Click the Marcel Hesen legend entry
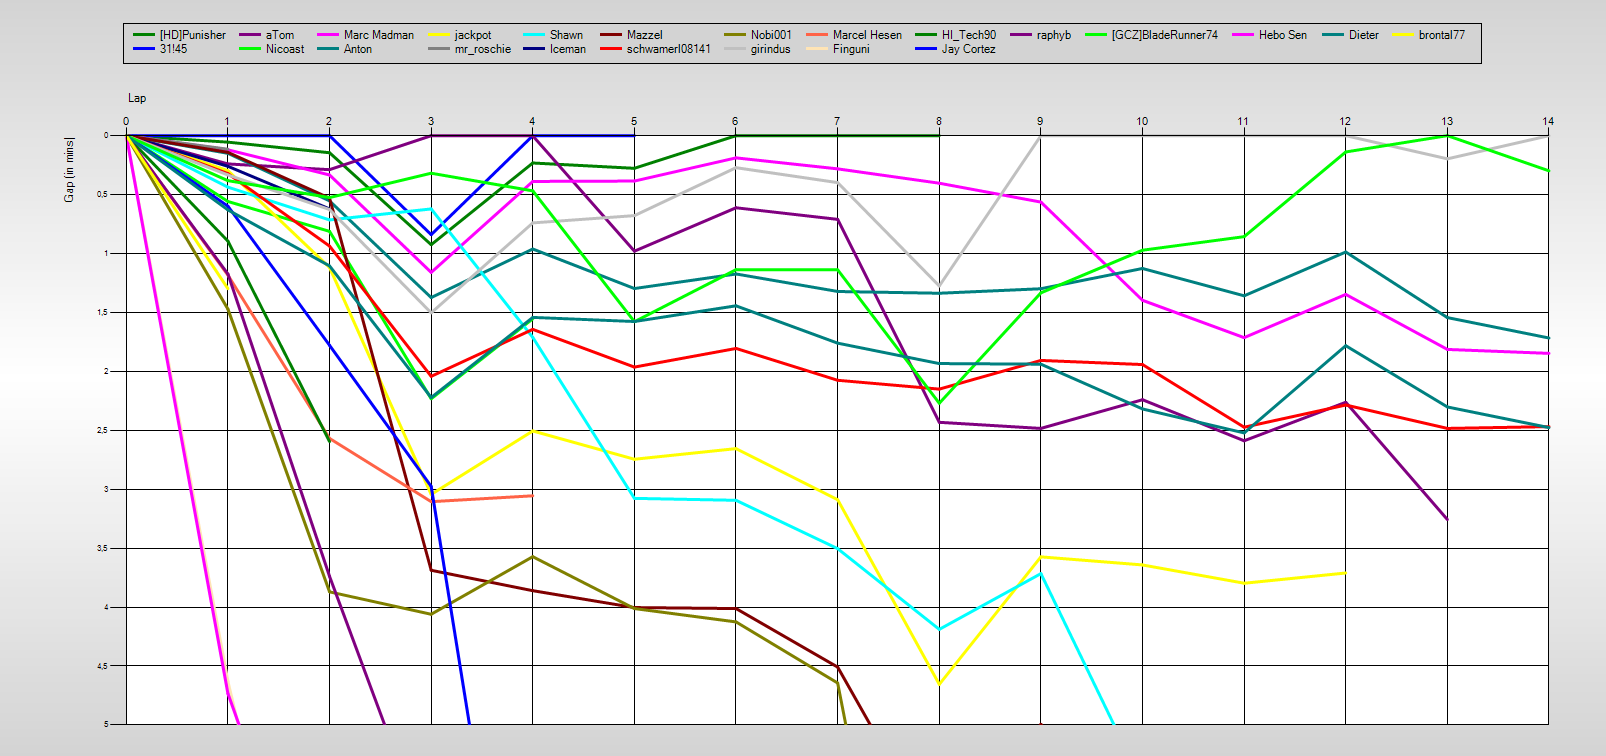This screenshot has width=1606, height=756. click(x=867, y=35)
